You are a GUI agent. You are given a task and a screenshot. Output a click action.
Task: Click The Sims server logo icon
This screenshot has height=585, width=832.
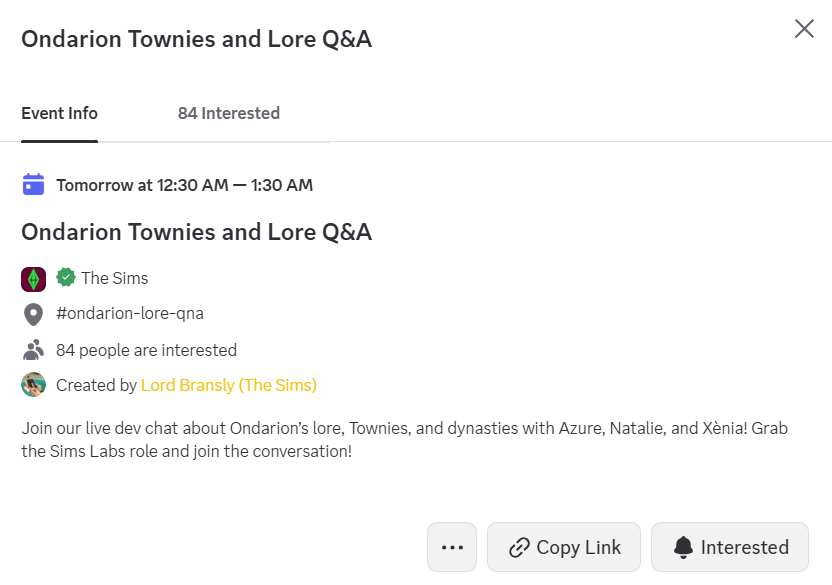[33, 278]
